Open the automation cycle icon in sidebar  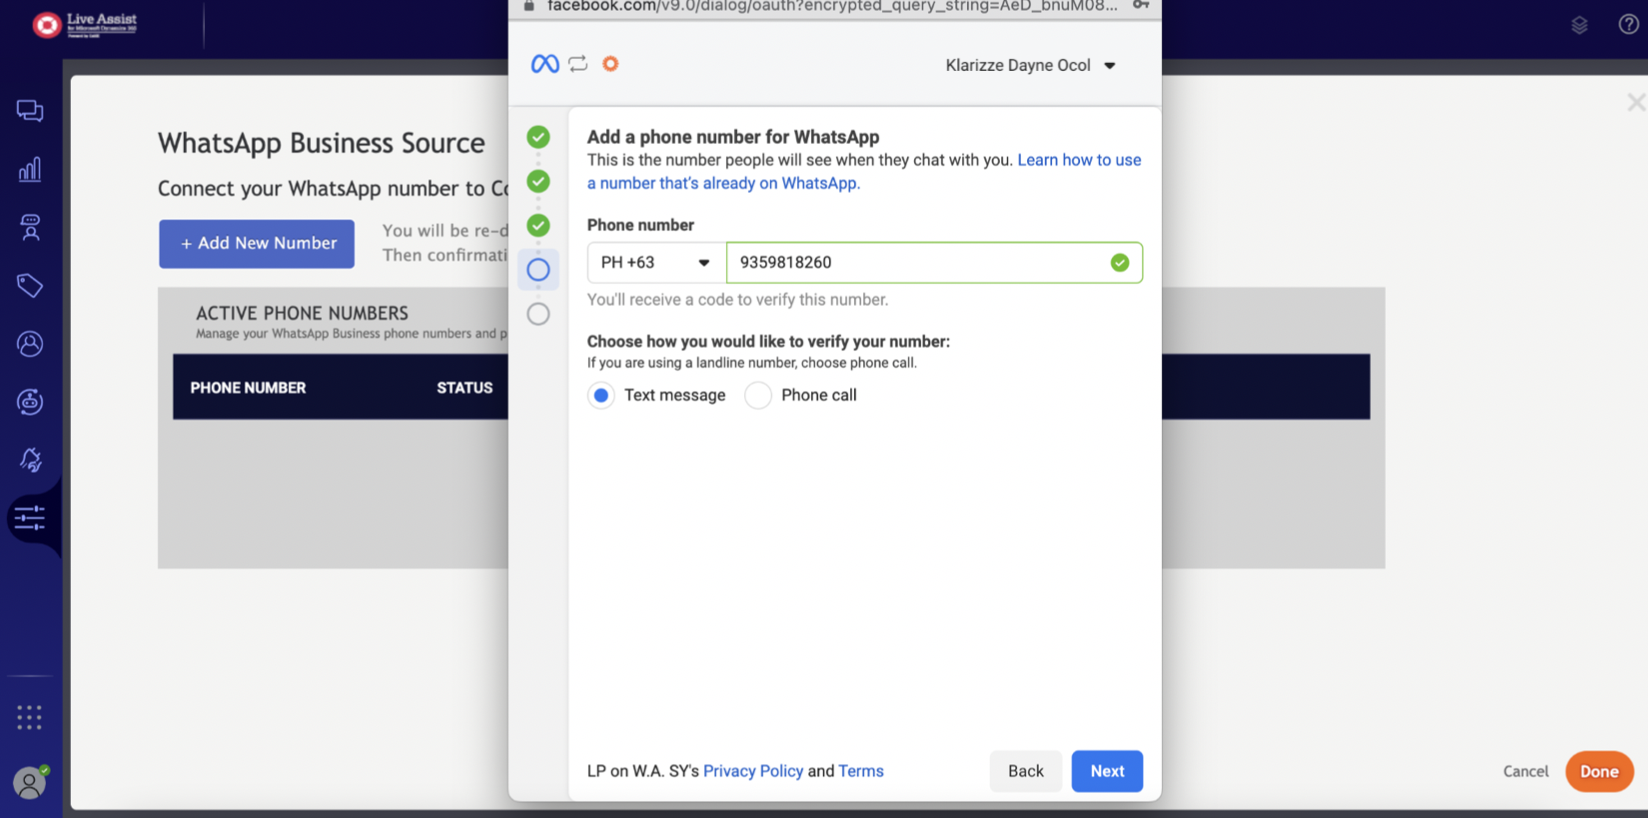pos(30,402)
